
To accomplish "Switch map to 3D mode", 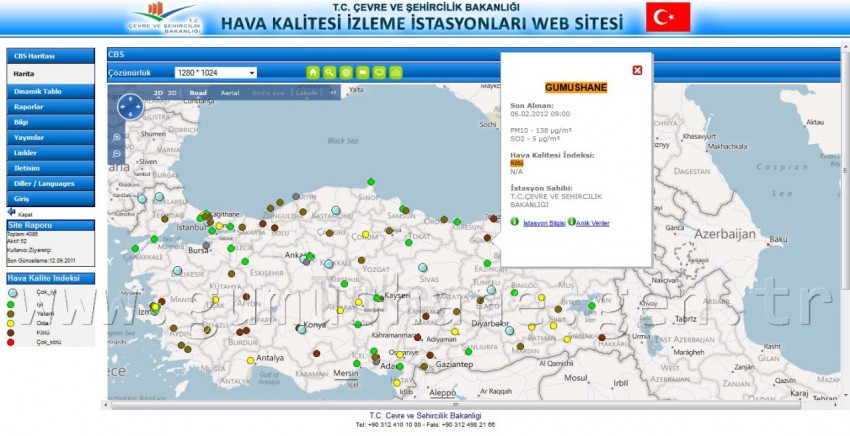I will [x=172, y=93].
